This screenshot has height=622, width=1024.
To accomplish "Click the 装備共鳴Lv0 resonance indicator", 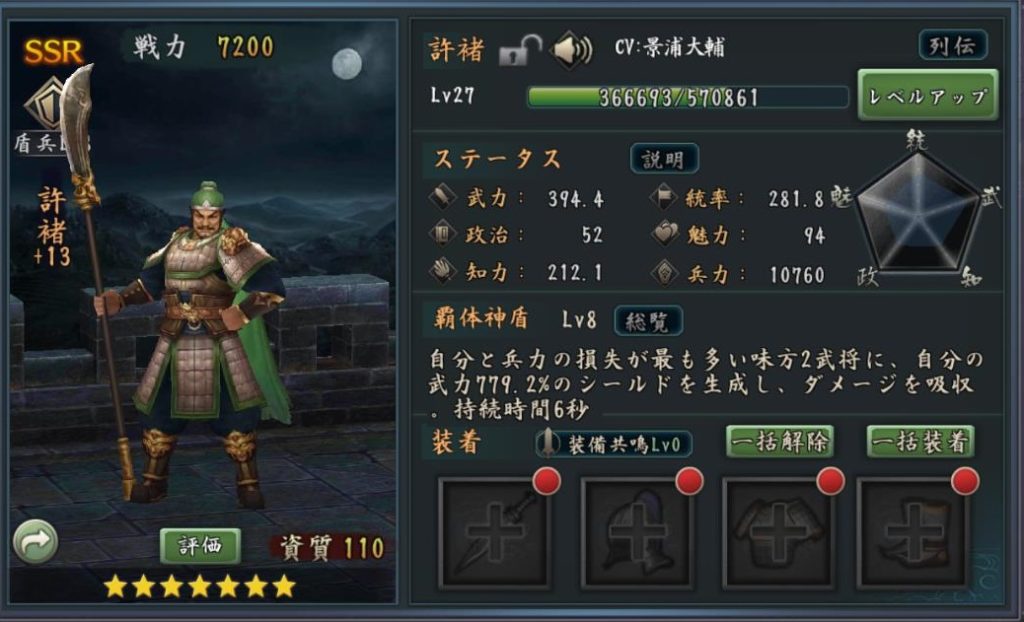I will pos(613,444).
